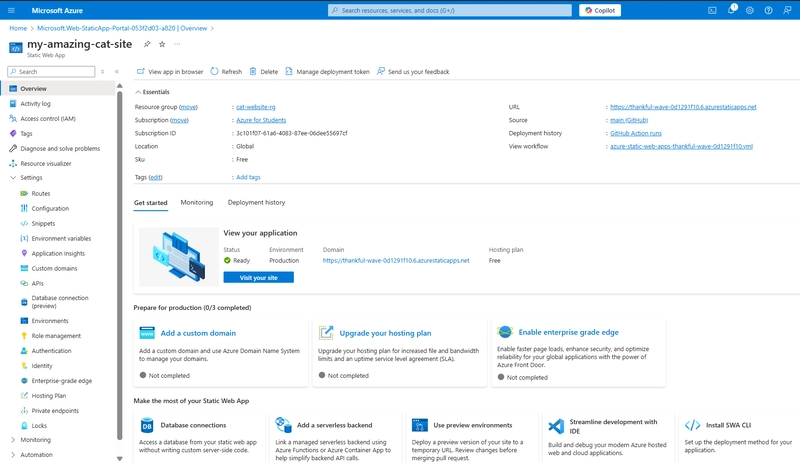Open the header feedback person icon

[787, 10]
